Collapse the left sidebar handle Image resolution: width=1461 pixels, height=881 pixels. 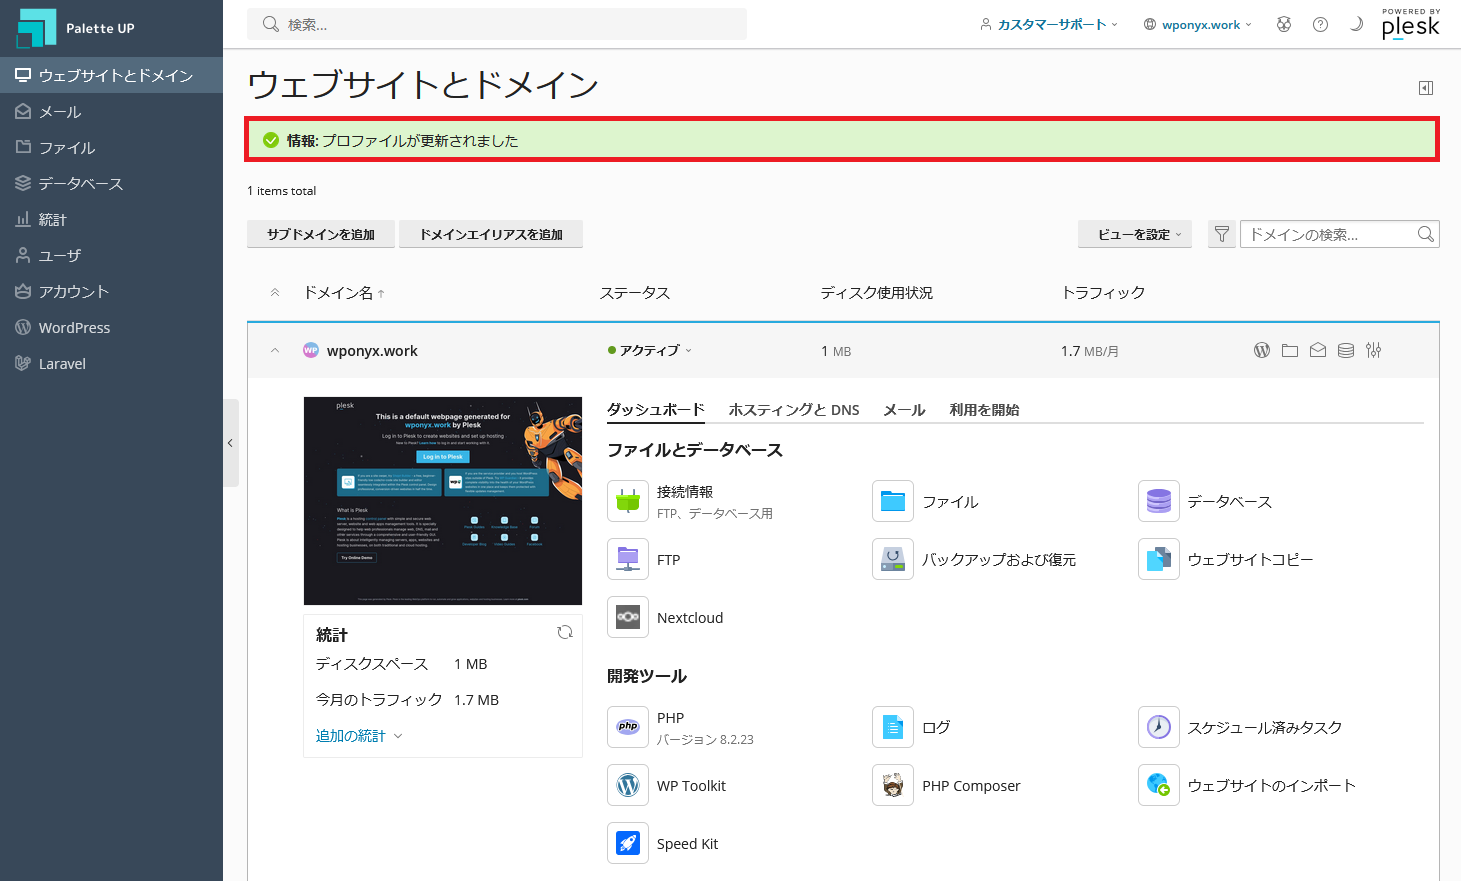230,443
